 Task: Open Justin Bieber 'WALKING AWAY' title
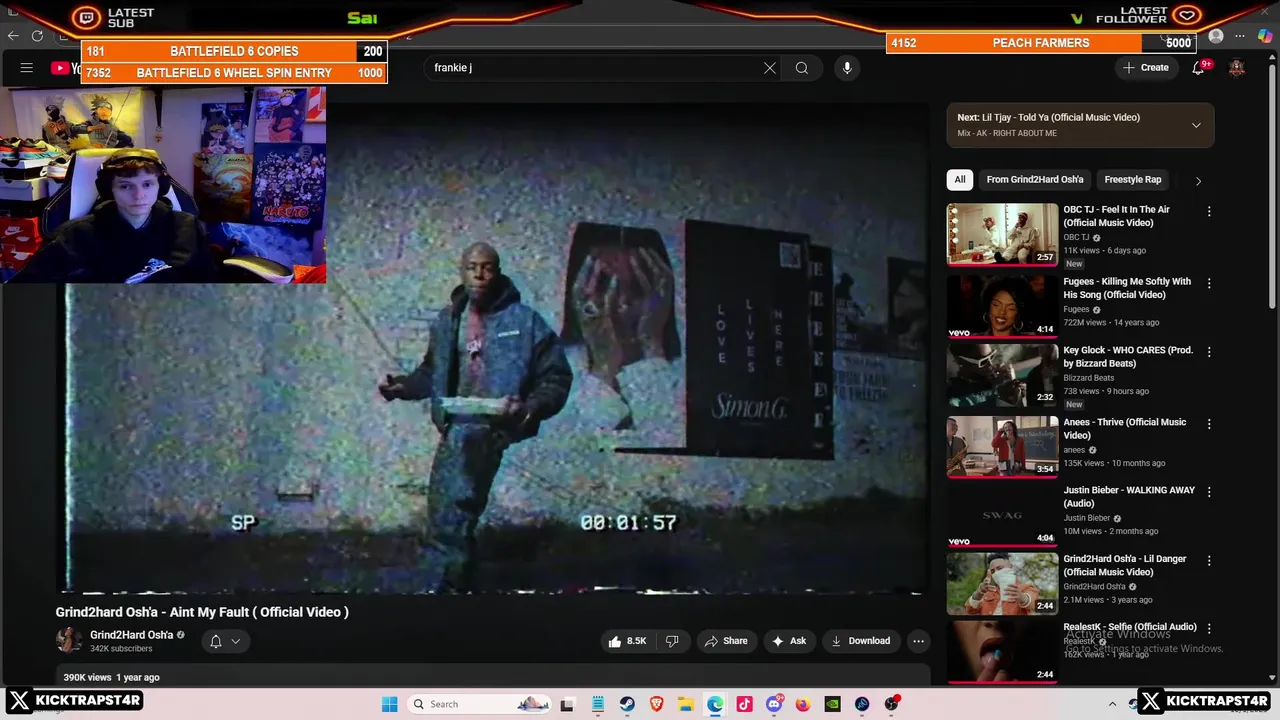click(x=1129, y=497)
